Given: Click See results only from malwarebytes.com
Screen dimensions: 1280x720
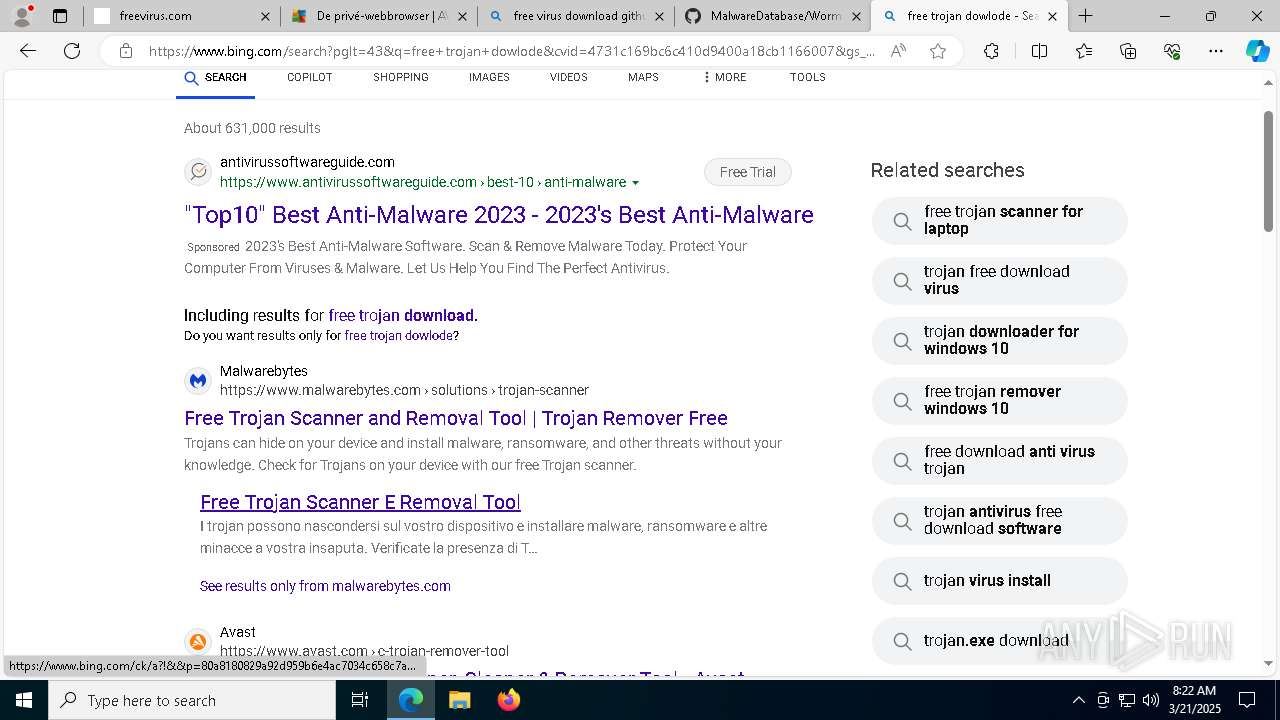Looking at the screenshot, I should pos(325,586).
